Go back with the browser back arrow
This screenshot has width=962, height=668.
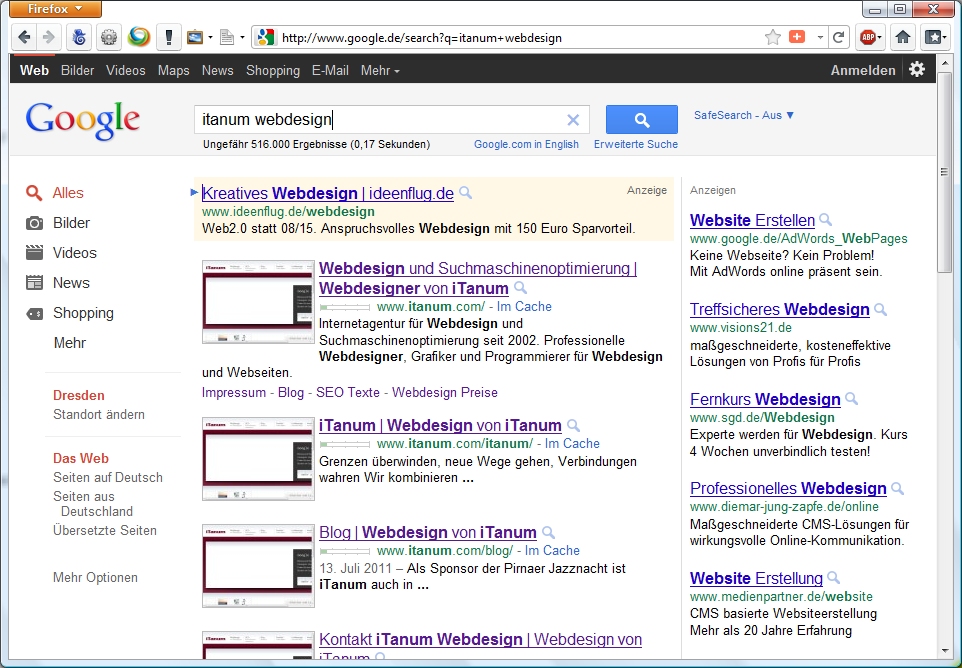[x=24, y=37]
